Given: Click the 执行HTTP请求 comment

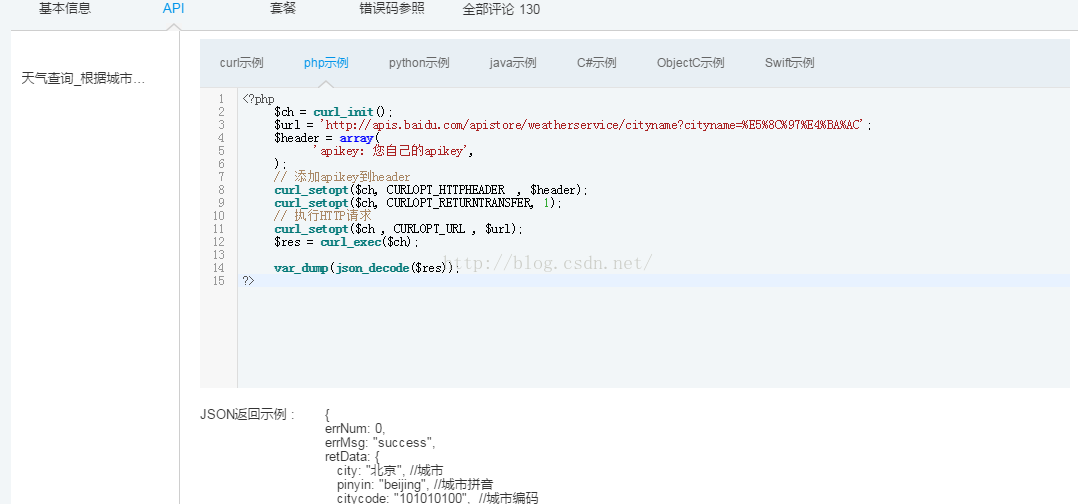Looking at the screenshot, I should (x=322, y=216).
